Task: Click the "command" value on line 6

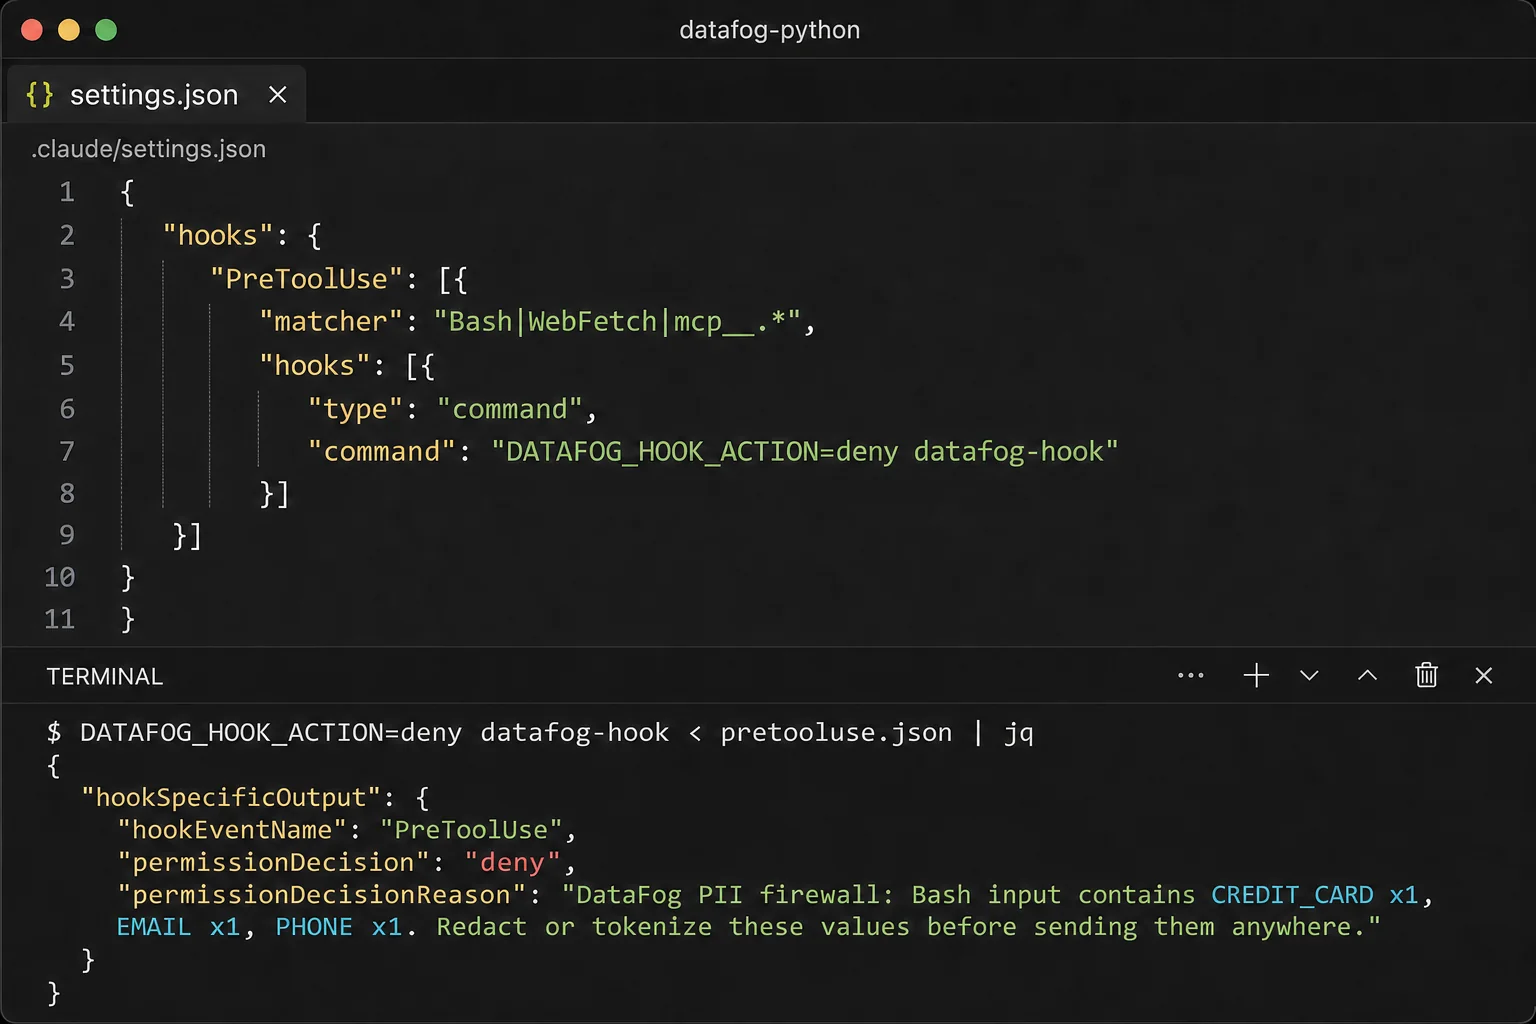Action: click(510, 409)
